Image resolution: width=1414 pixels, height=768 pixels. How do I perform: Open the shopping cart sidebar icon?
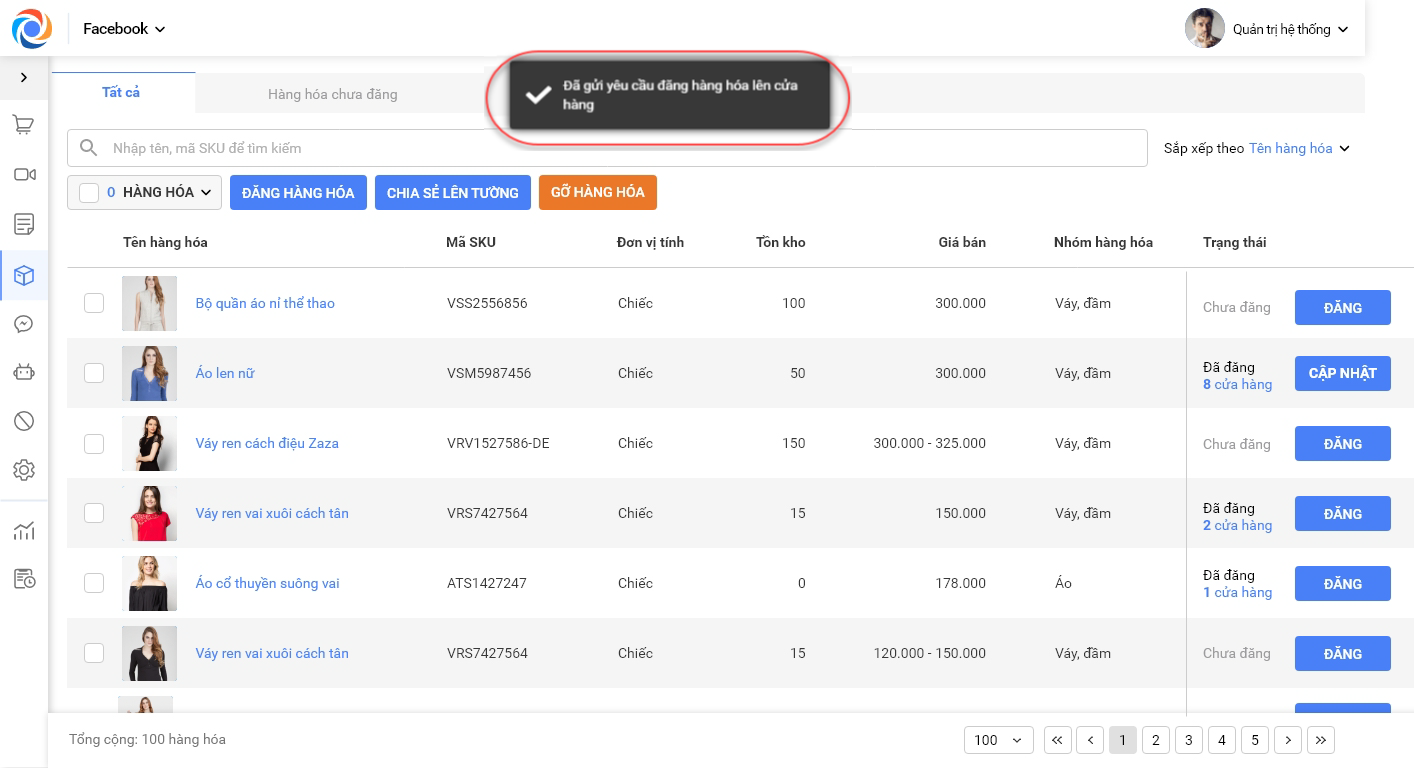coord(24,125)
